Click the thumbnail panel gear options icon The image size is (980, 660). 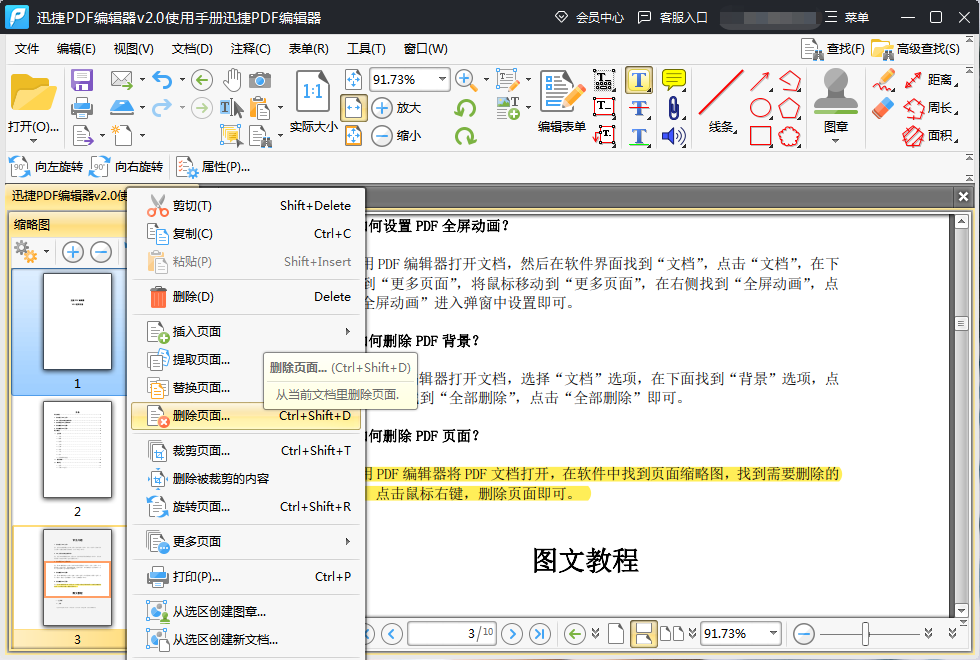(x=26, y=252)
